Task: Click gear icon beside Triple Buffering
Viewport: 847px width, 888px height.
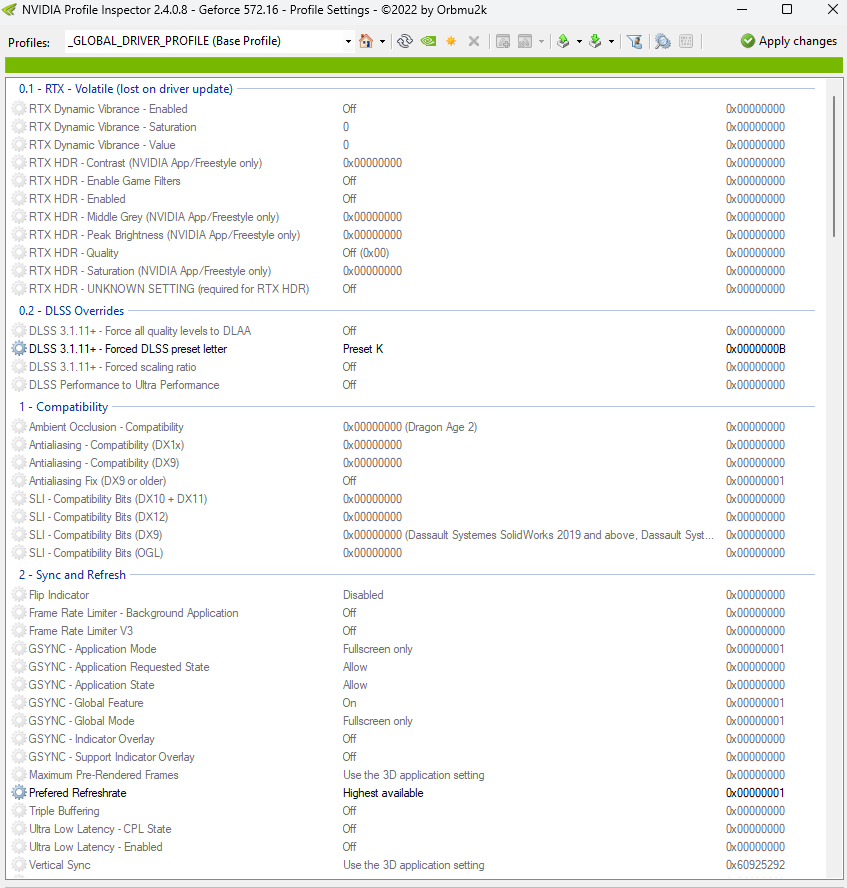Action: pyautogui.click(x=19, y=811)
